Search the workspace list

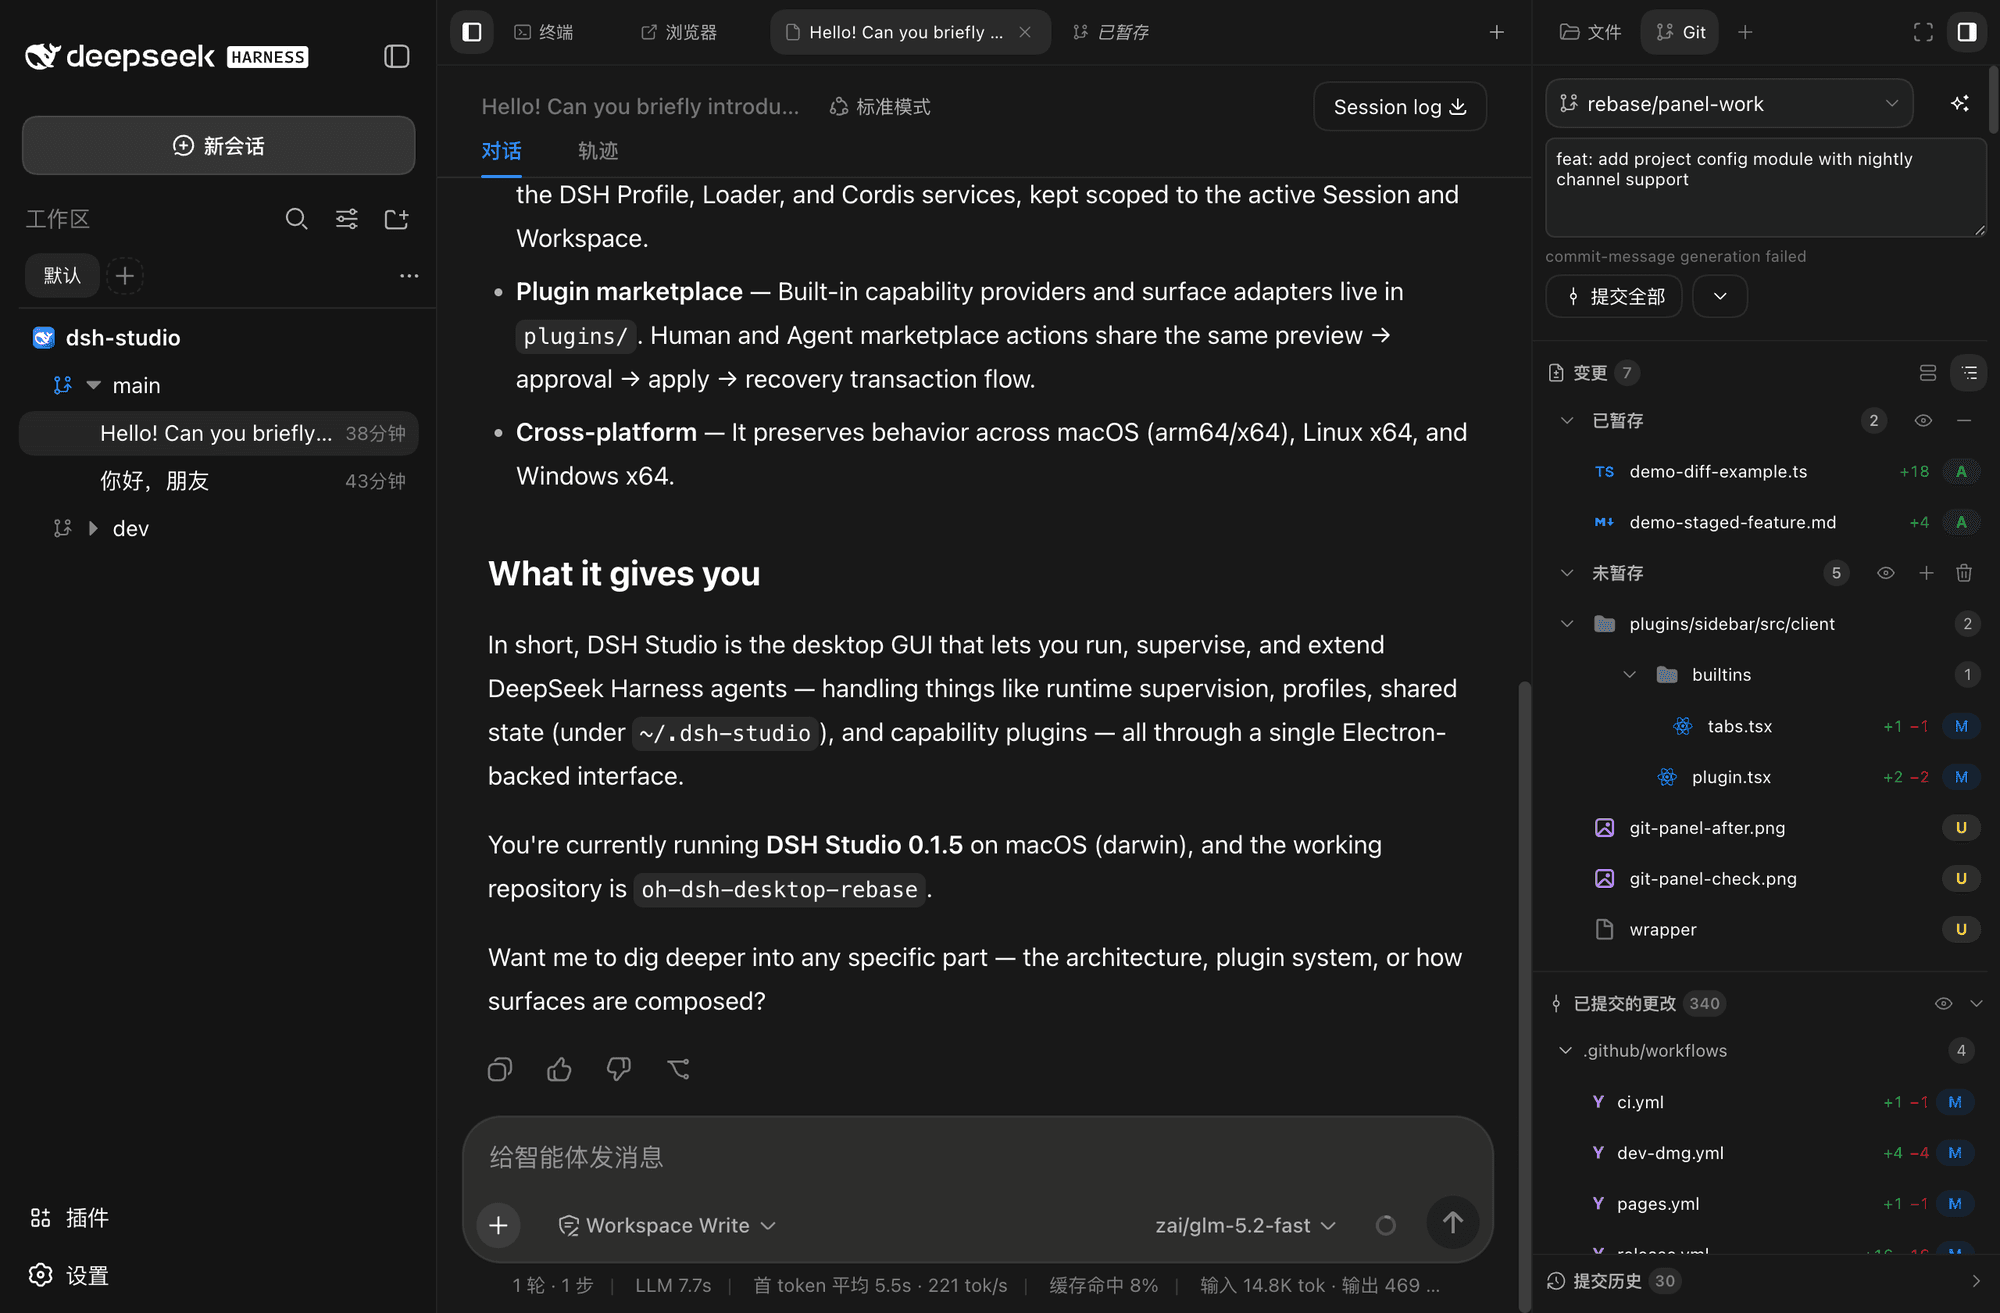pyautogui.click(x=296, y=219)
